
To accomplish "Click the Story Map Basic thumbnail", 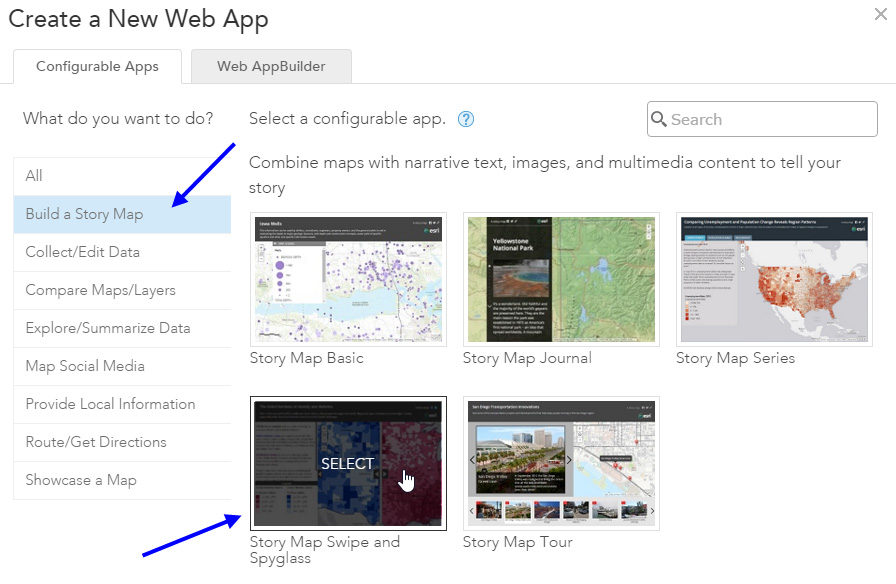I will point(348,279).
